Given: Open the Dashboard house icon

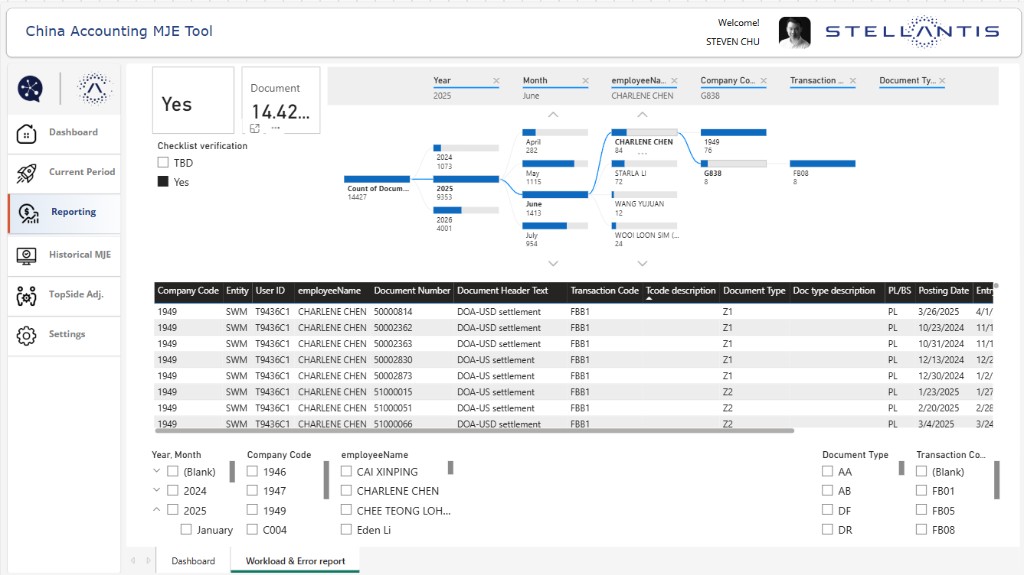Looking at the screenshot, I should click(x=26, y=133).
